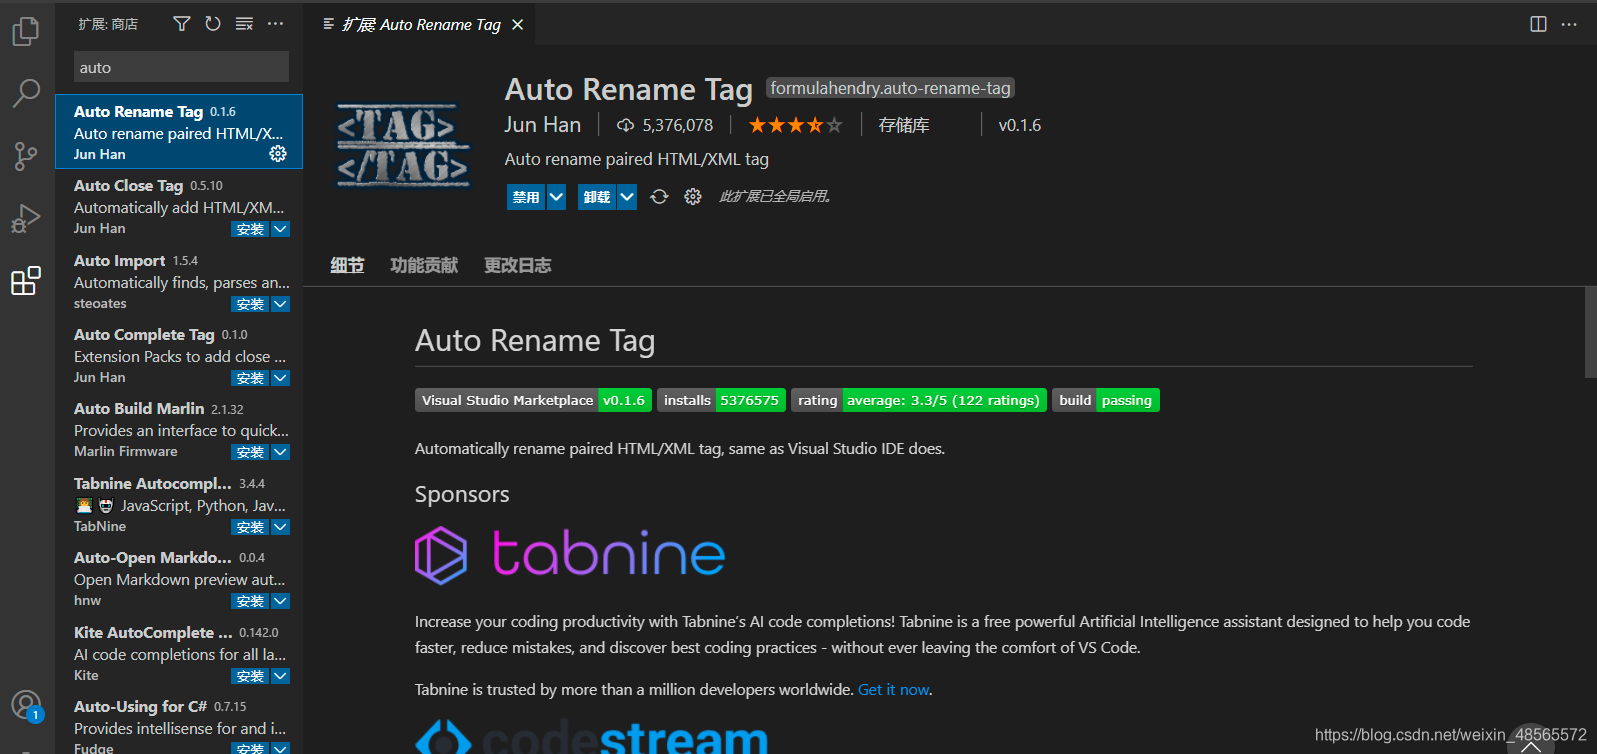The height and width of the screenshot is (754, 1597).
Task: Open manage gear on Auto Rename Tag list item
Action: tap(278, 153)
